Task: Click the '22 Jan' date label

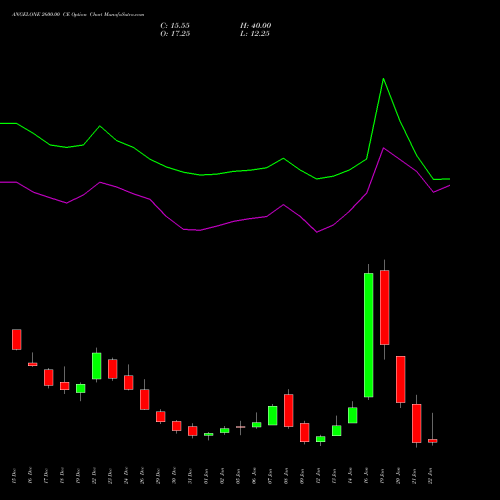Action: pos(430,476)
